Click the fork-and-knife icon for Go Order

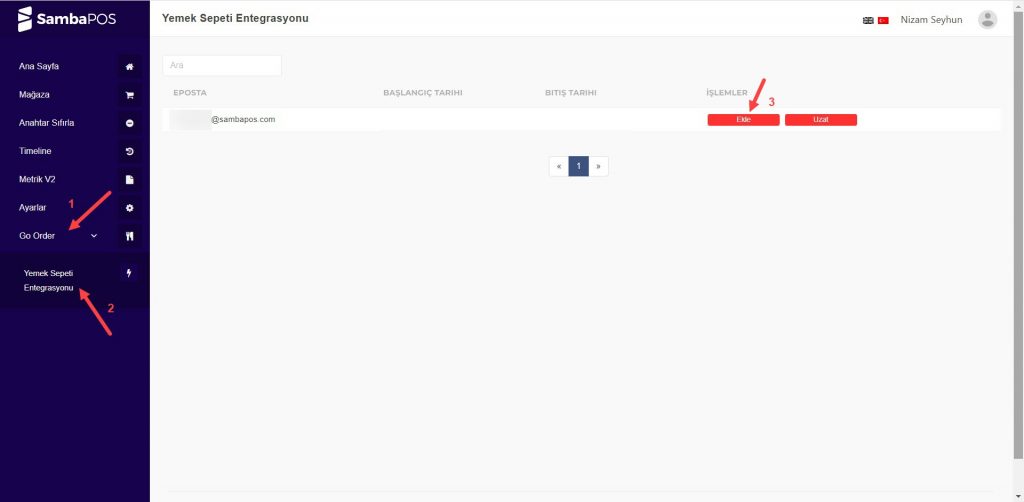click(x=129, y=236)
